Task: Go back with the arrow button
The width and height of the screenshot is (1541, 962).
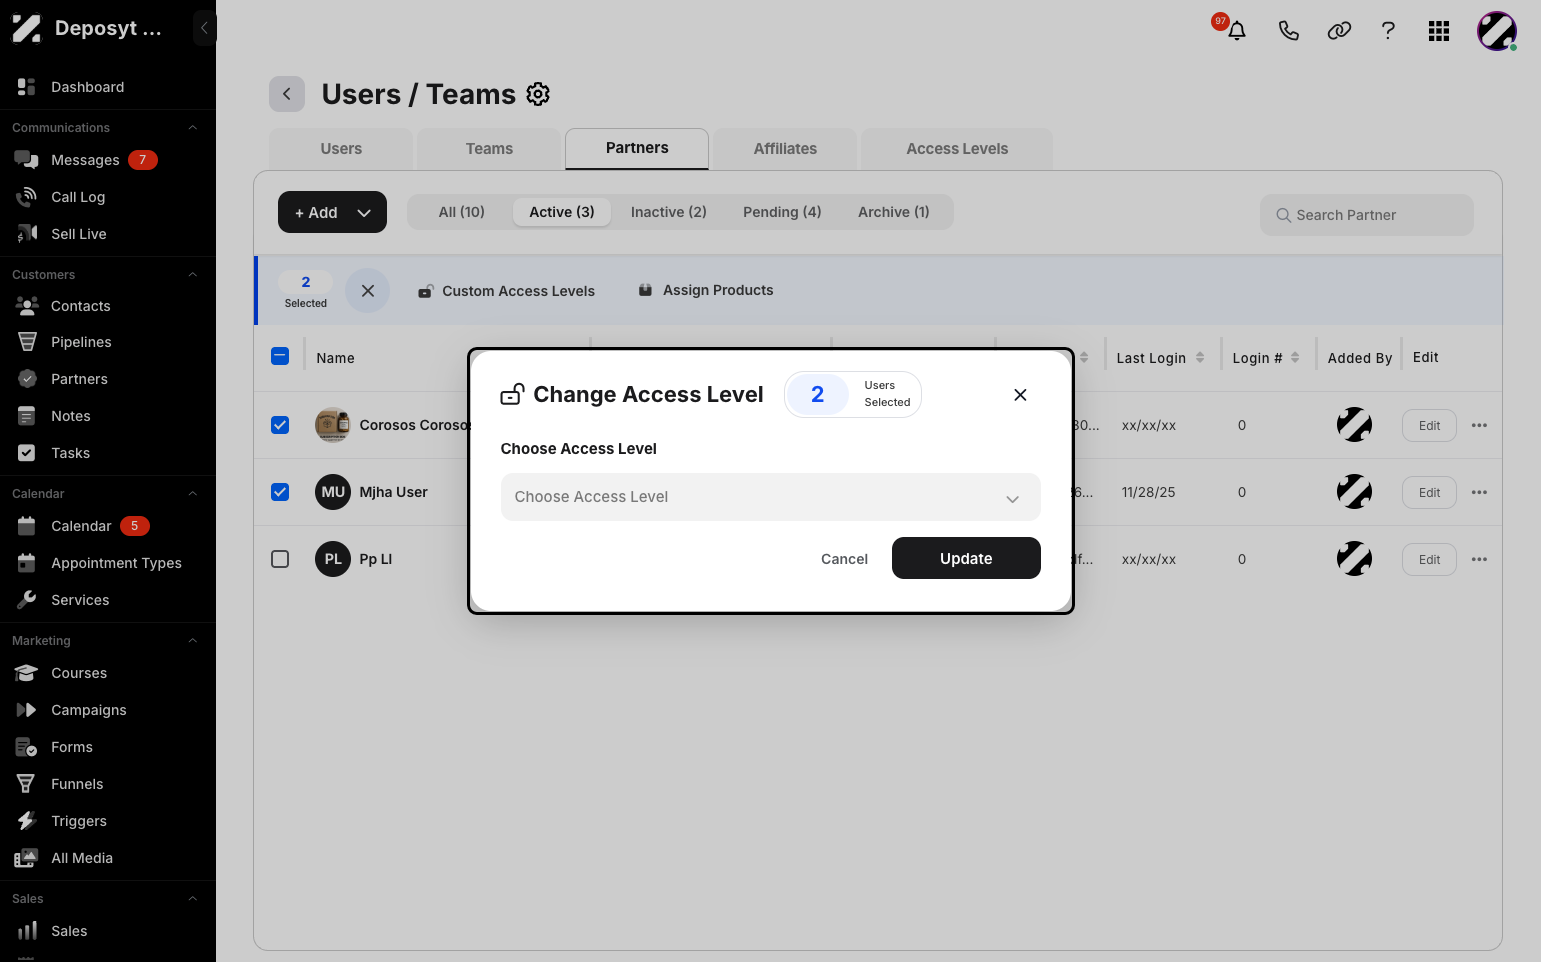Action: (287, 94)
